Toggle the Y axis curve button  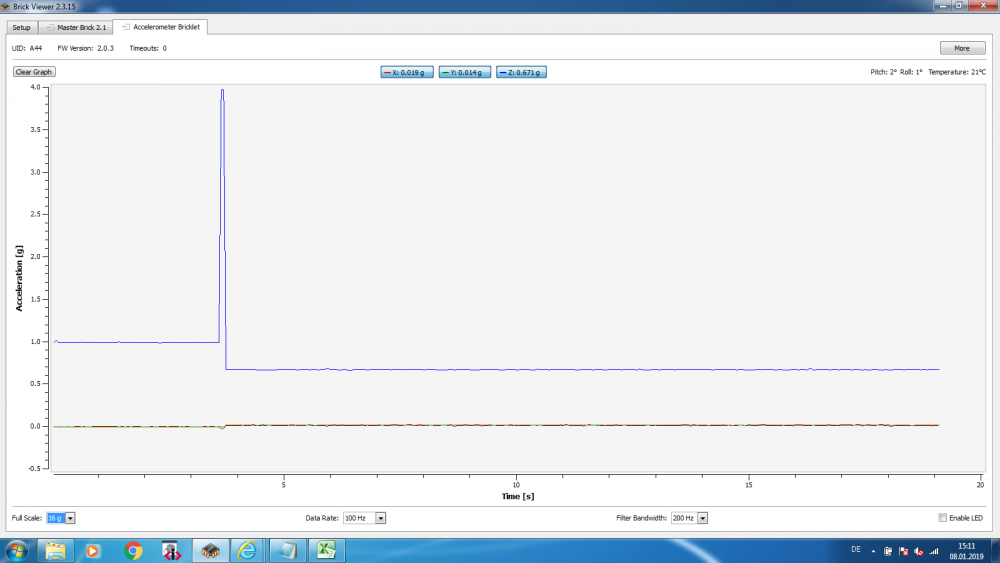465,72
